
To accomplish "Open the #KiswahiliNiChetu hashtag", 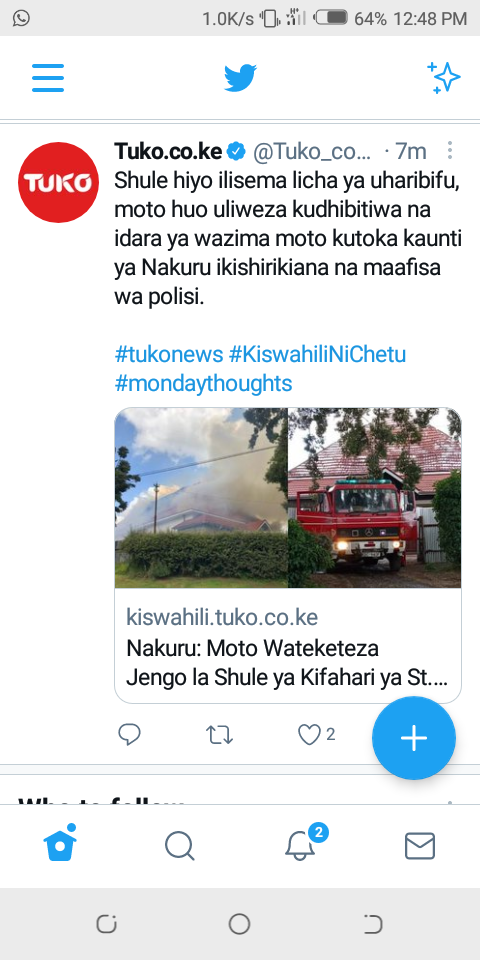I will pos(317,354).
